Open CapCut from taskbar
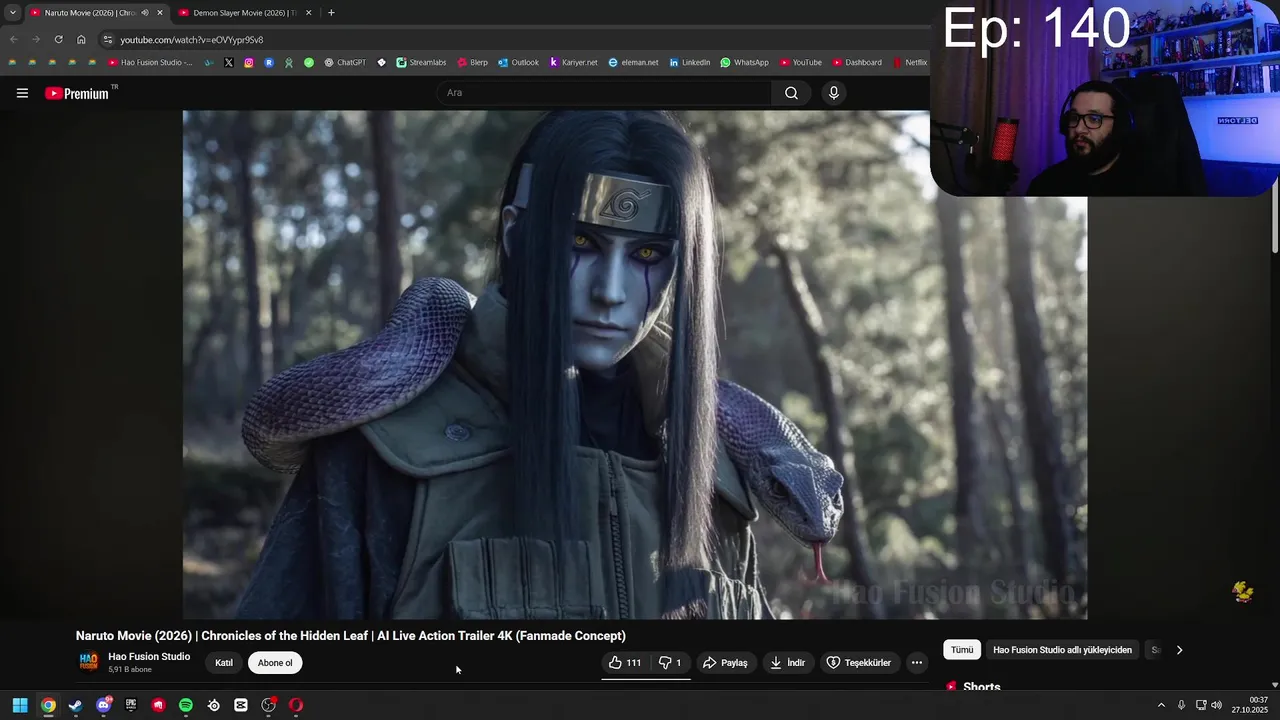This screenshot has height=720, width=1280. pyautogui.click(x=241, y=705)
